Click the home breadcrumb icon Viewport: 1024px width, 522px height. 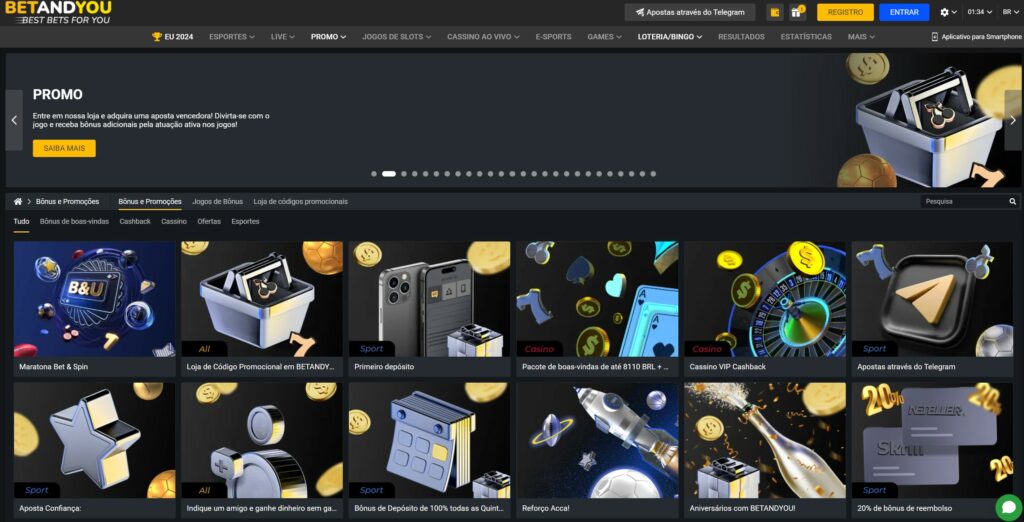pyautogui.click(x=18, y=202)
